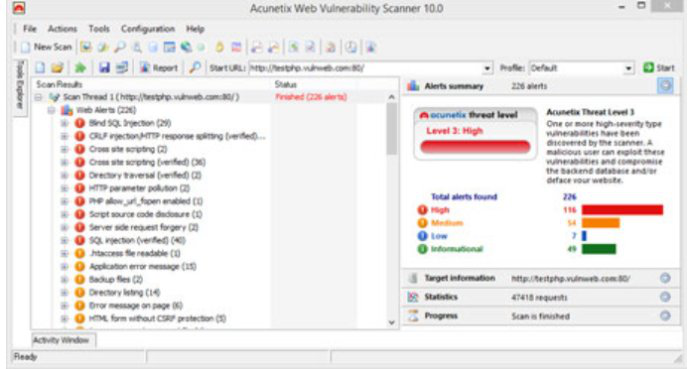Open the Tools menu
This screenshot has width=690, height=369.
click(x=99, y=29)
